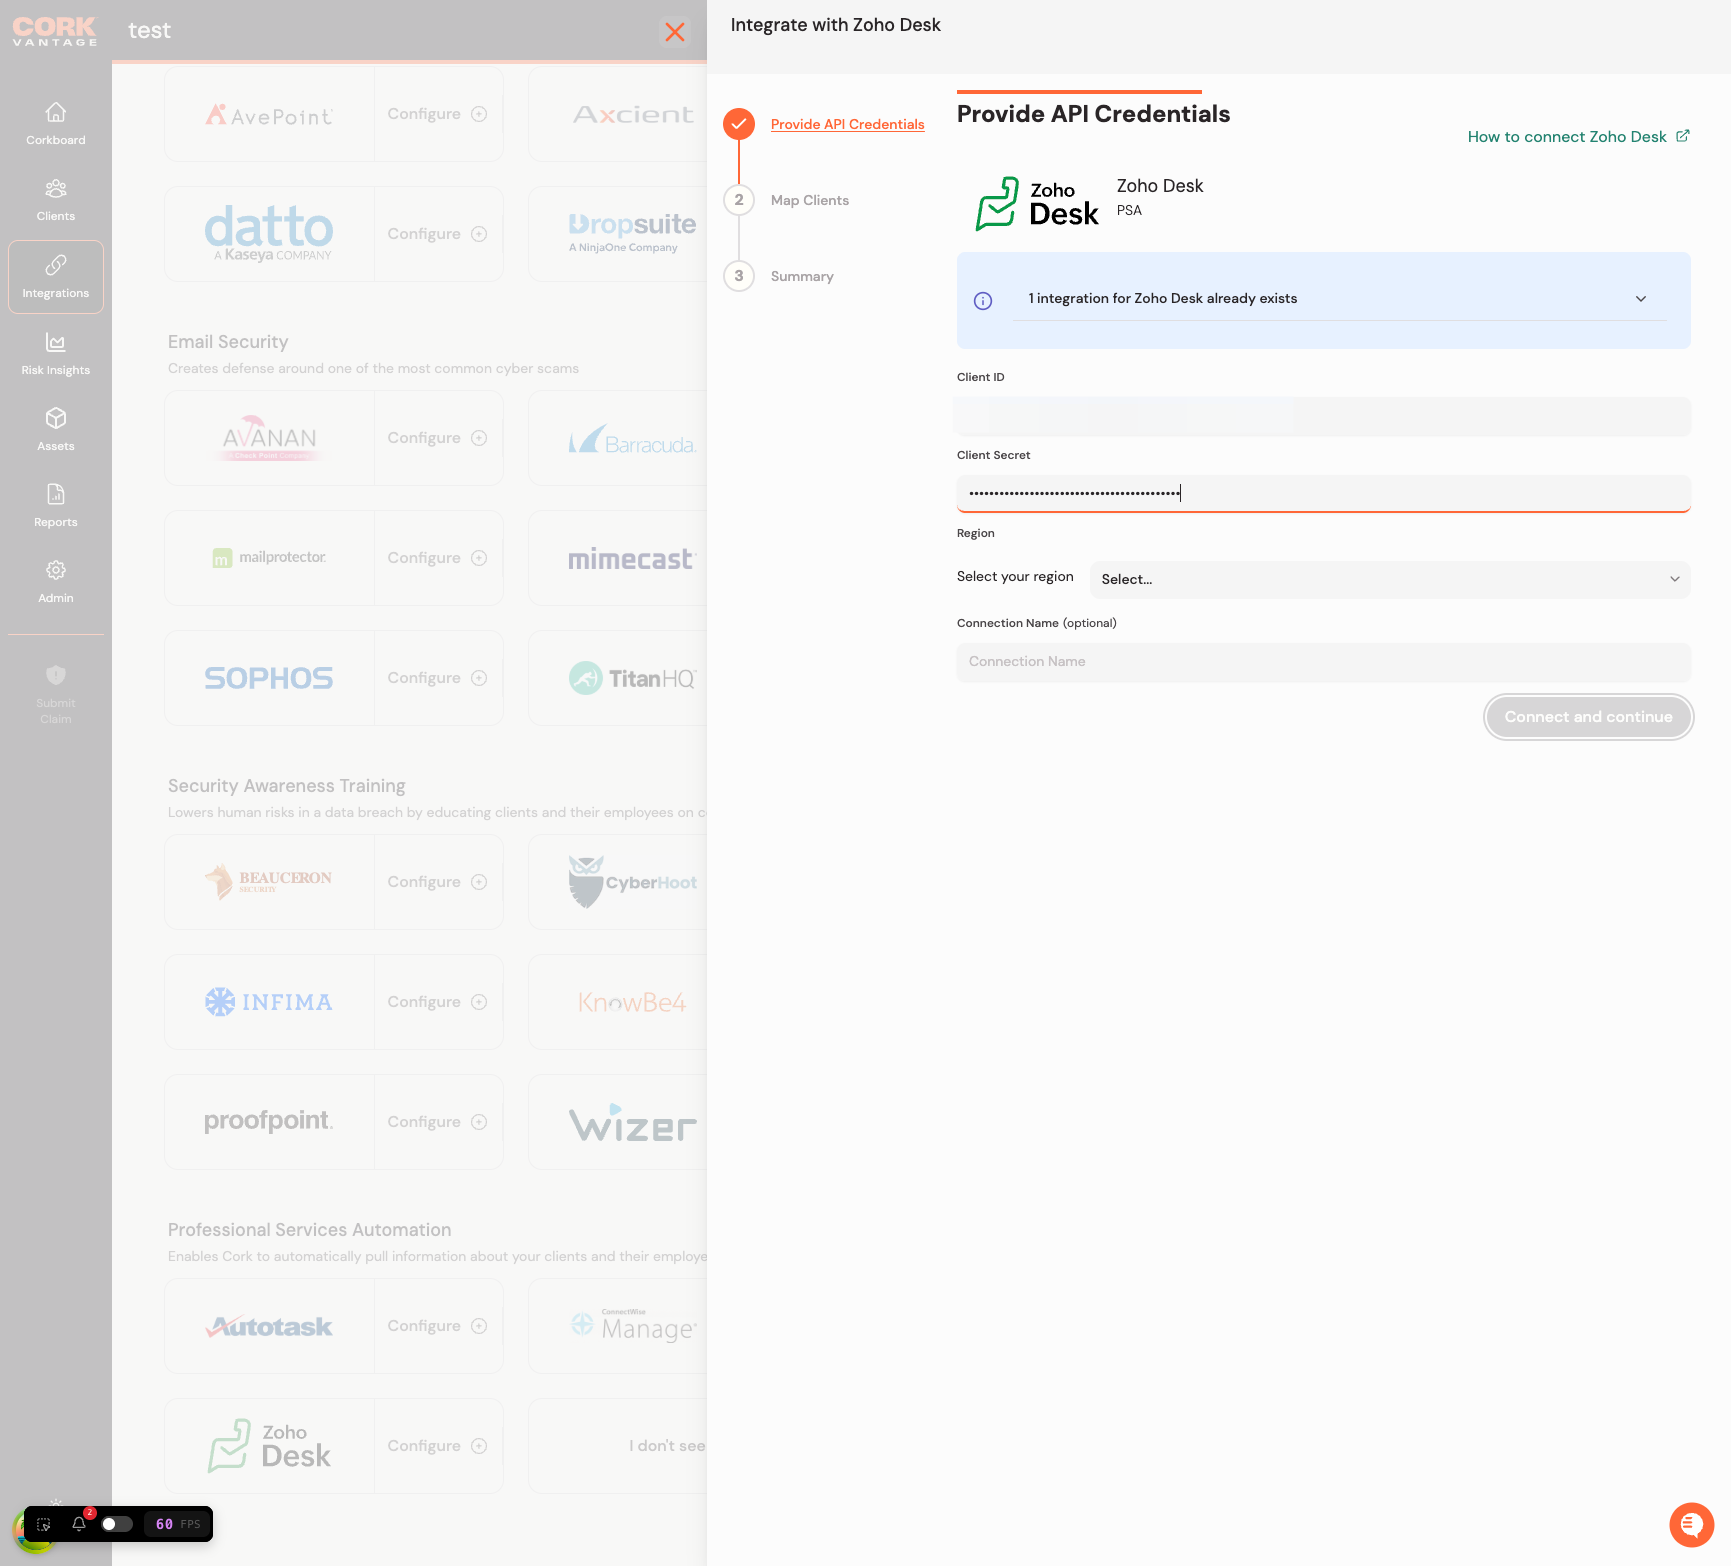The width and height of the screenshot is (1731, 1566).
Task: Click the Cork Vantage logo
Action: [x=55, y=31]
